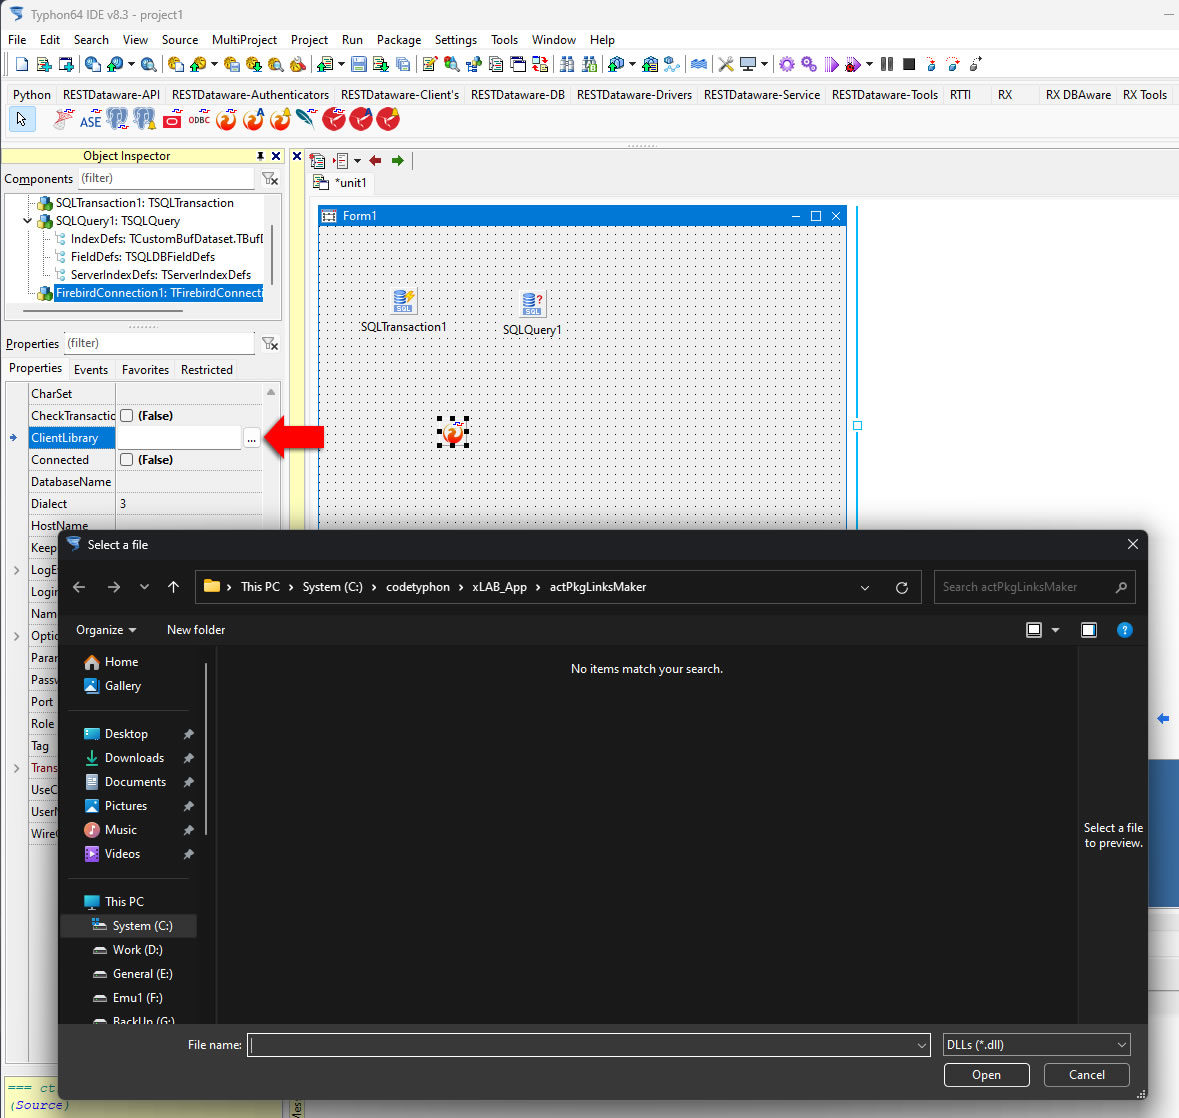Select the *unit1 editor tab
Viewport: 1179px width, 1118px height.
[x=341, y=183]
